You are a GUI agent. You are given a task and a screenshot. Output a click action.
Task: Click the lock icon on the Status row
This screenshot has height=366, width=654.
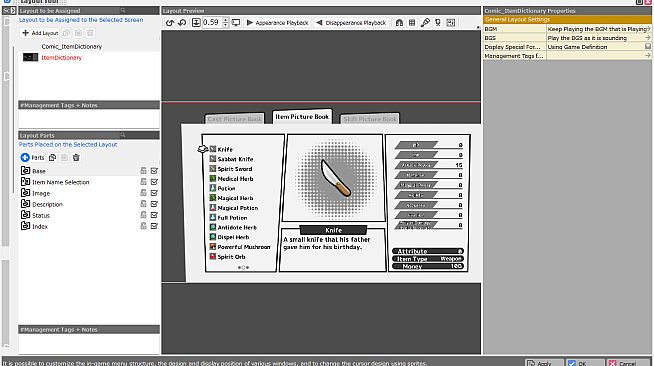click(x=143, y=215)
